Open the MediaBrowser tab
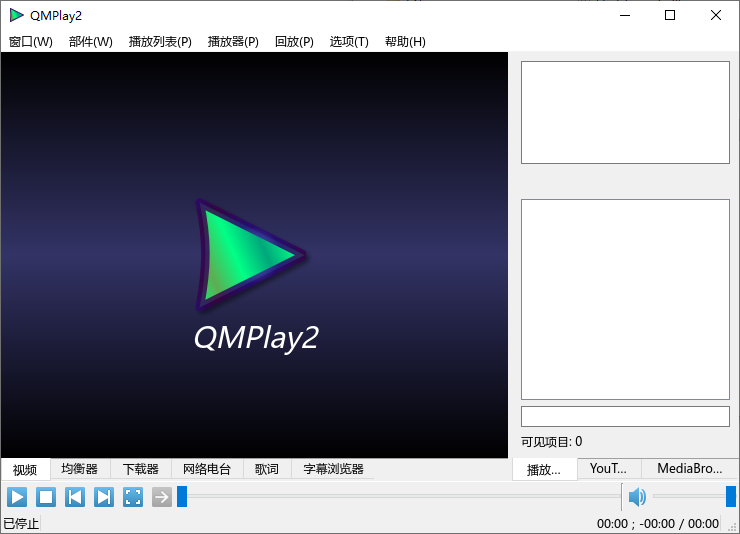This screenshot has width=740, height=534. 689,468
